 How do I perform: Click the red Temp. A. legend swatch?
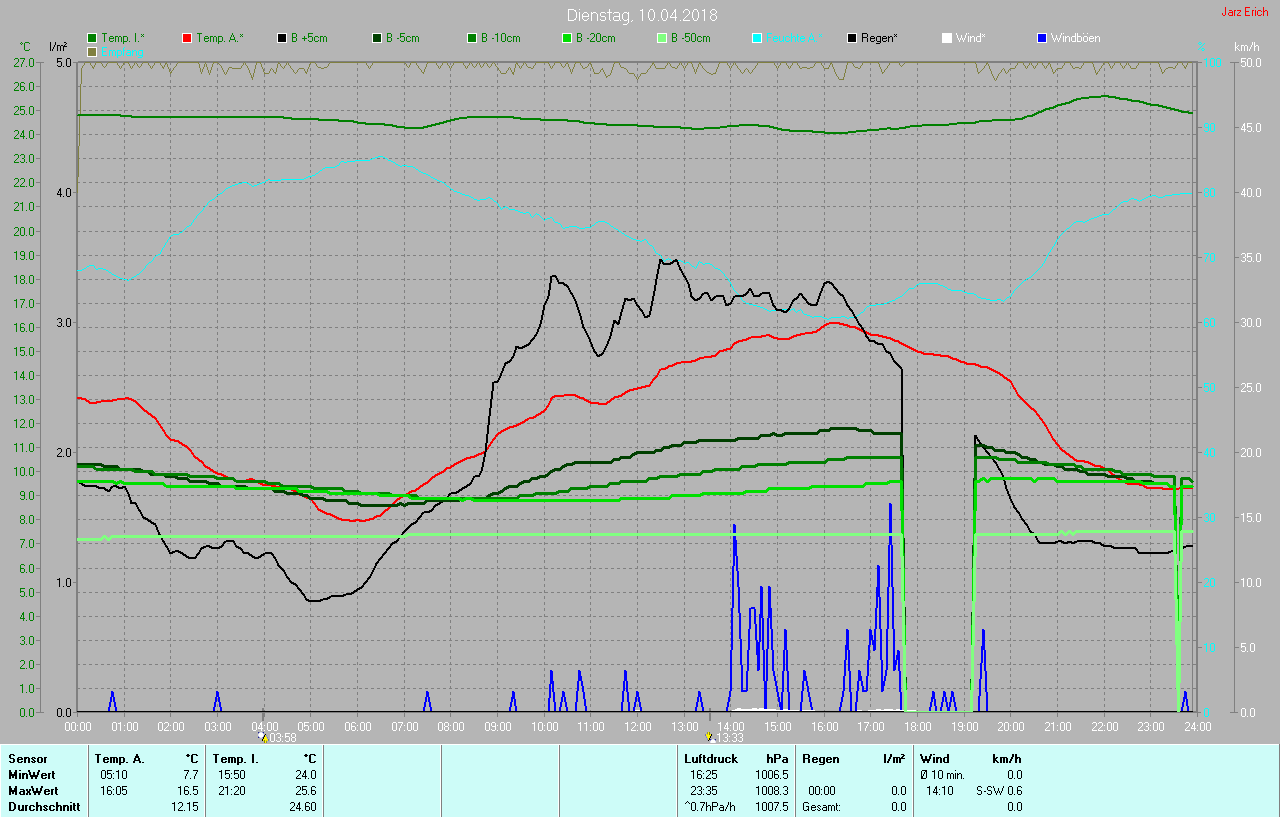click(x=187, y=38)
